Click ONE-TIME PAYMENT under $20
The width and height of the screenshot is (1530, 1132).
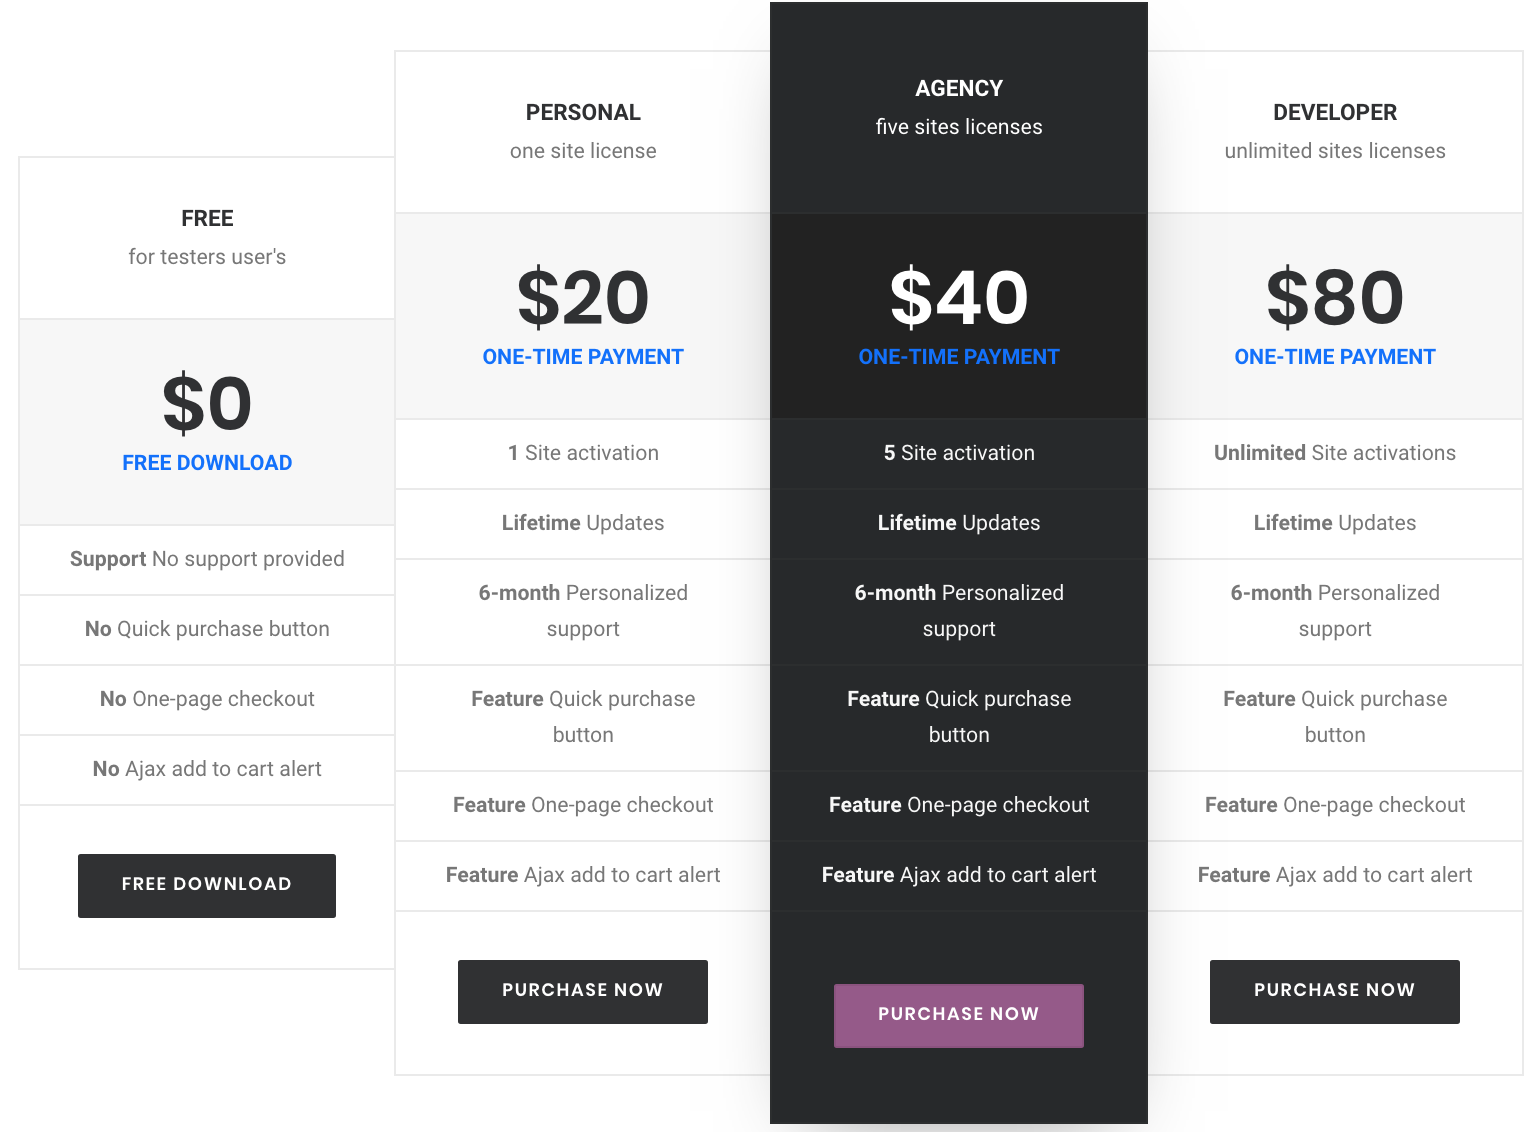[583, 357]
